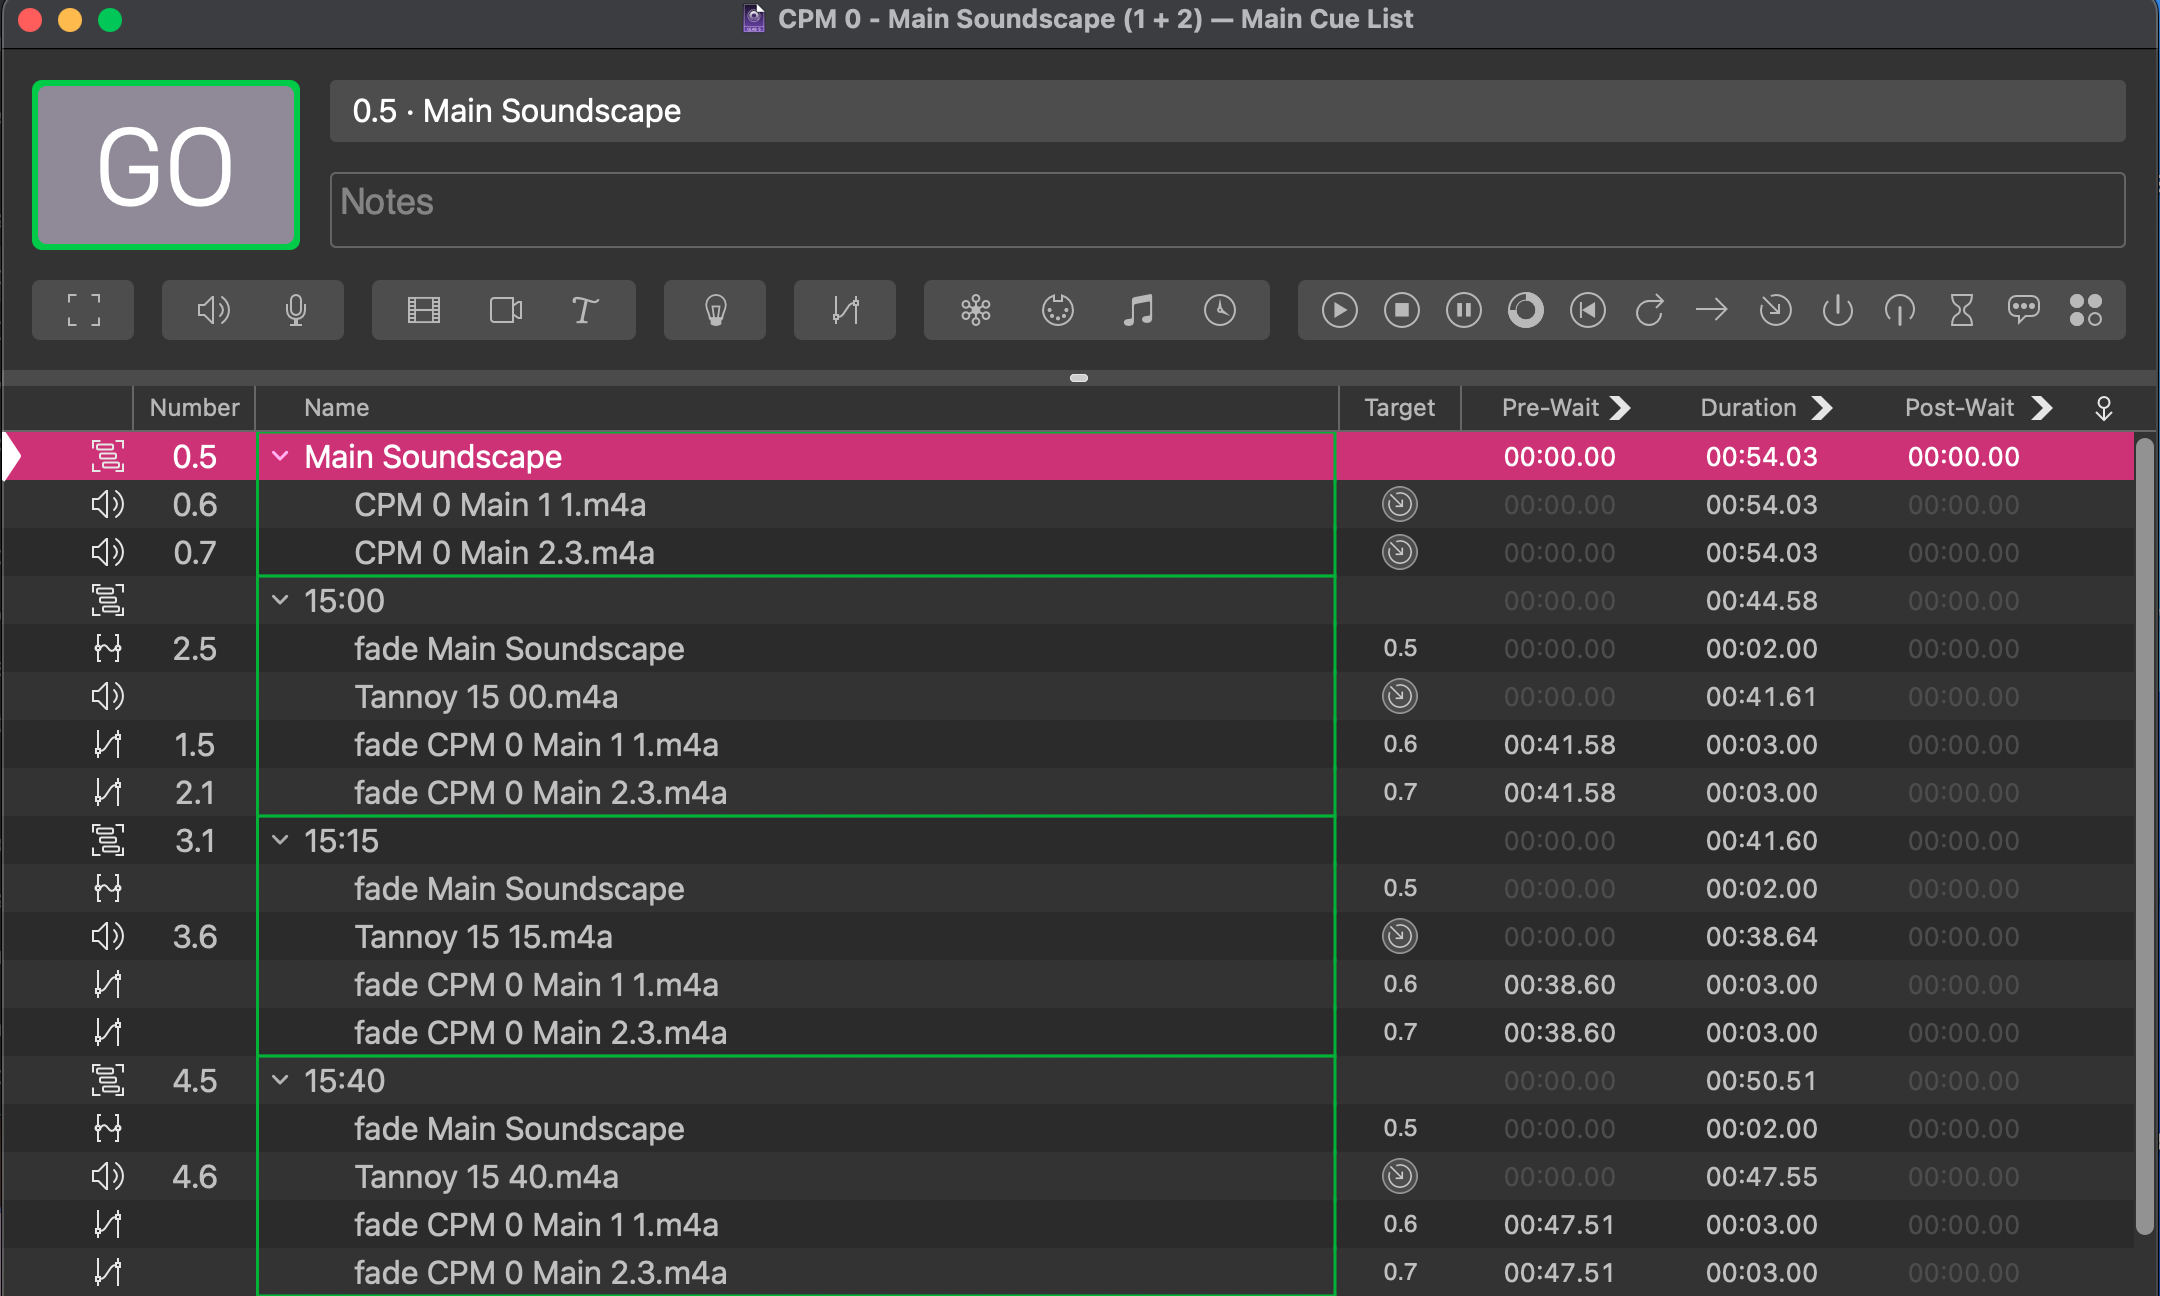Collapse the Main Soundscape group

click(x=281, y=457)
